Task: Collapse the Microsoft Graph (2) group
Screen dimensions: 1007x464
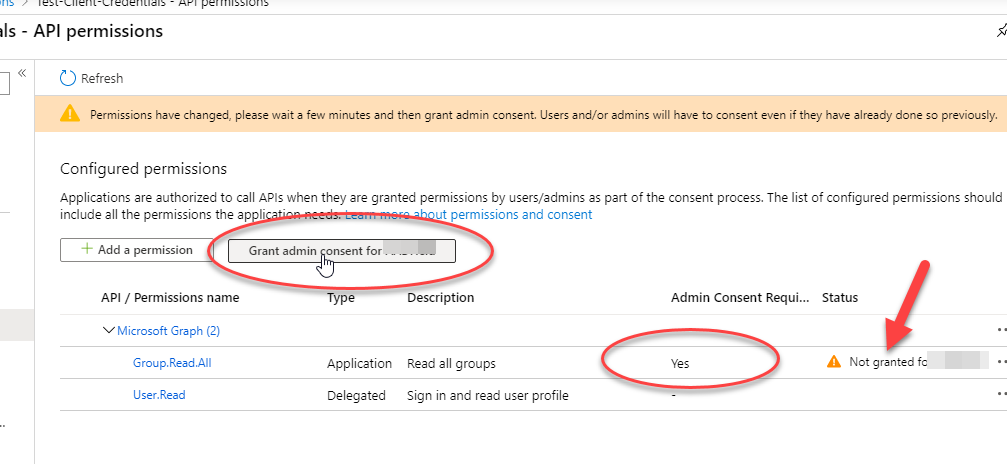Action: (108, 330)
